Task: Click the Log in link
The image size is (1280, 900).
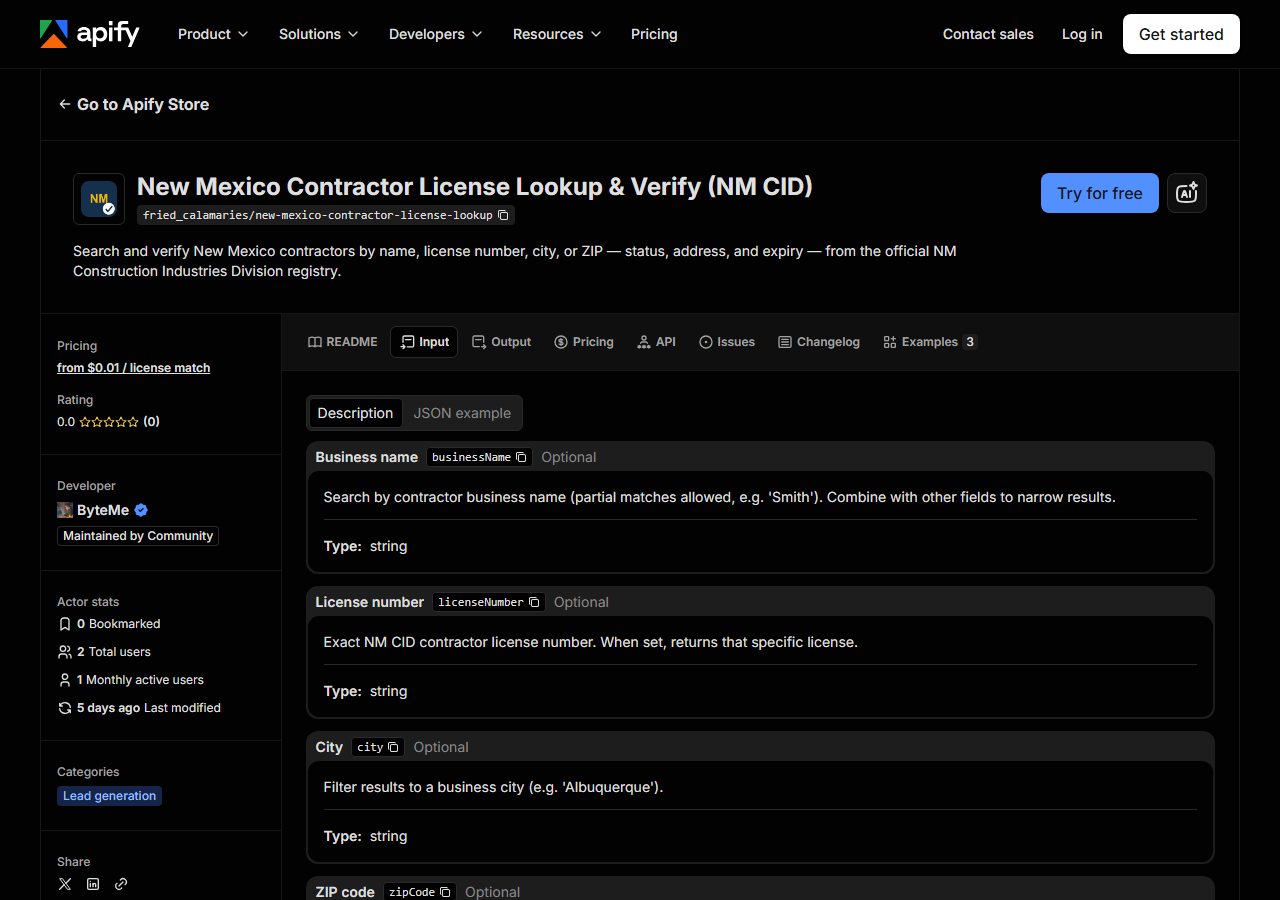Action: tap(1082, 34)
